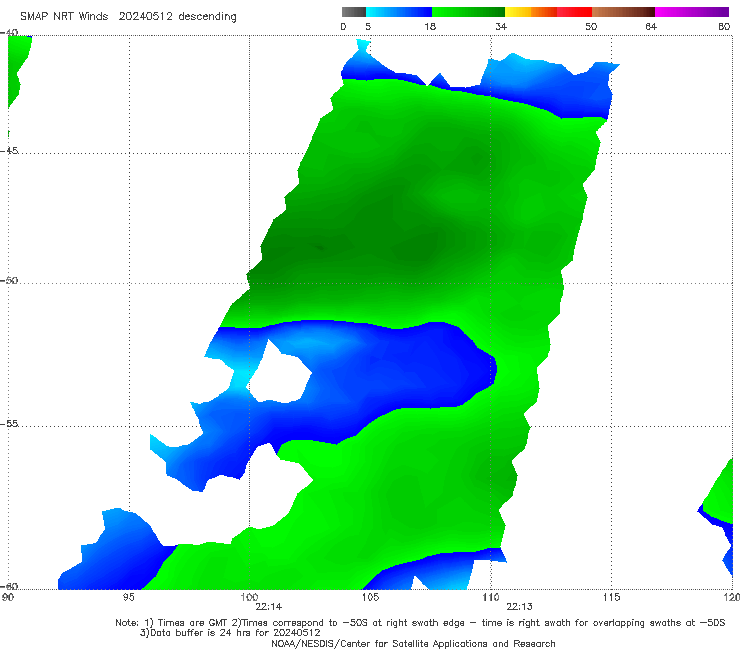Select the brown segment of the color bar
Screen dimensions: 740x650
(623, 12)
